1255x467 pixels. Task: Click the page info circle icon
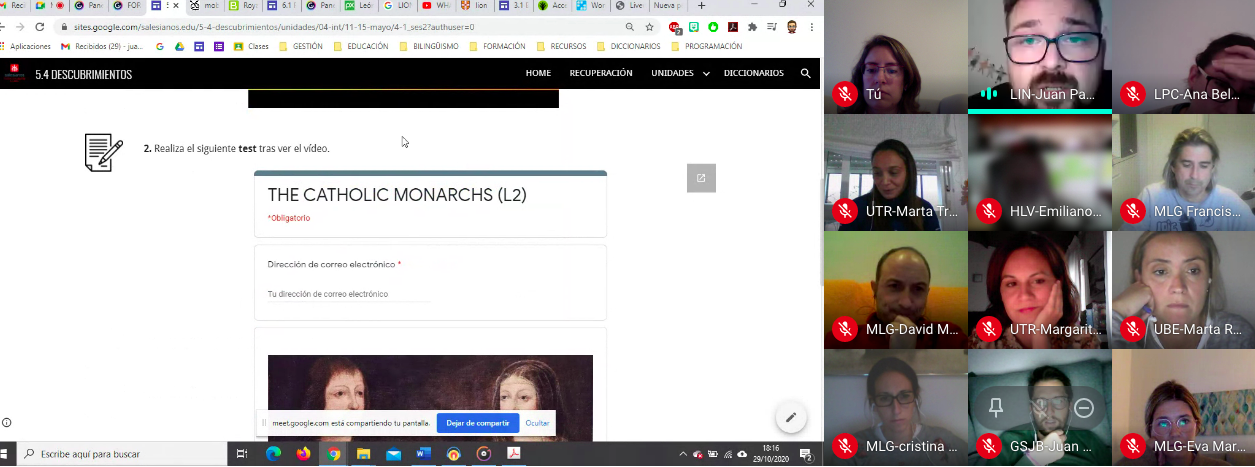click(7, 422)
